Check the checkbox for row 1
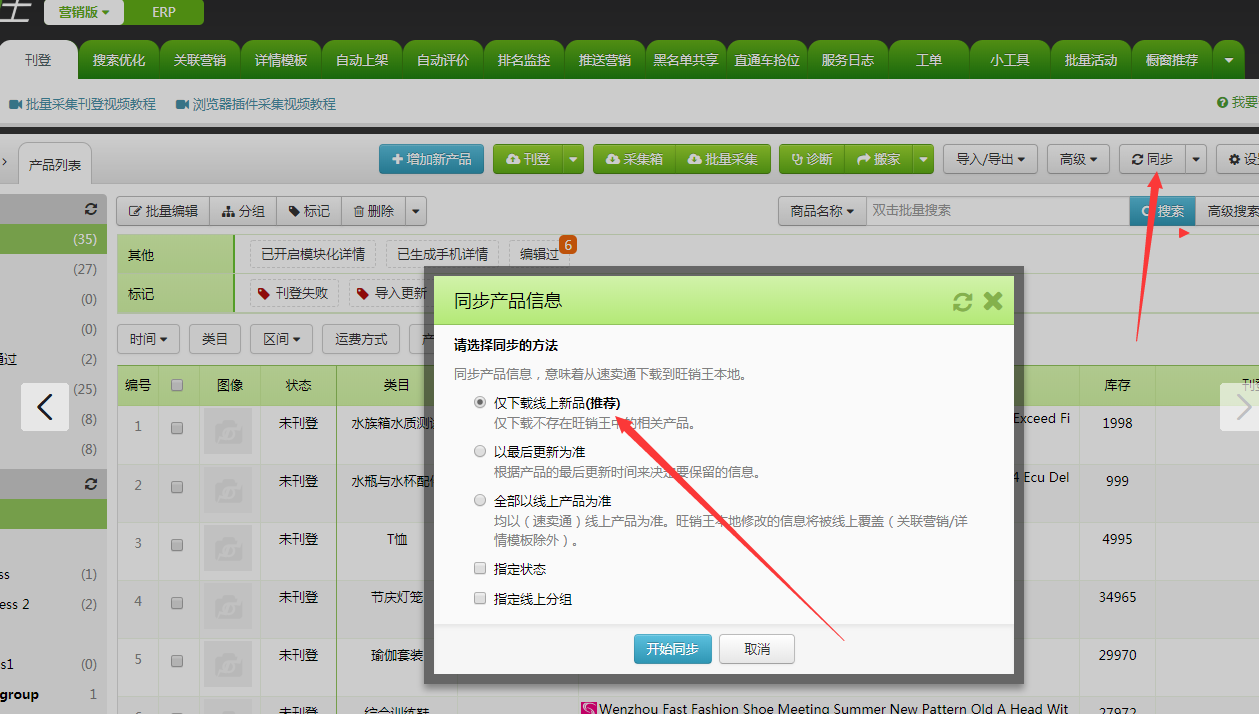1259x714 pixels. pyautogui.click(x=177, y=427)
